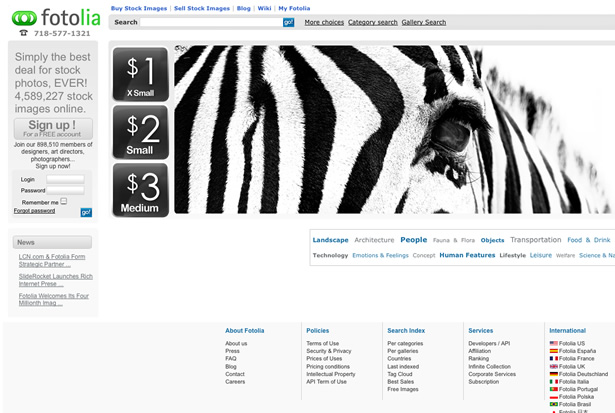Choose the Leisure category

(540, 255)
